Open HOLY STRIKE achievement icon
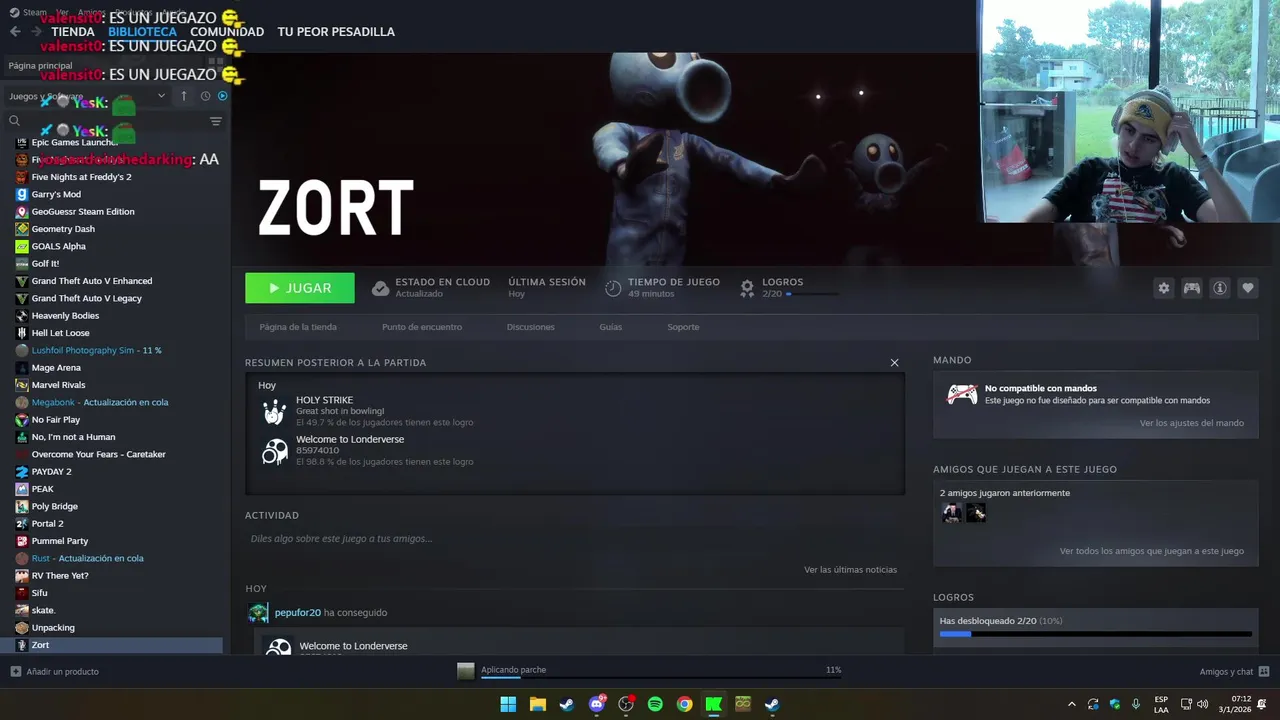The width and height of the screenshot is (1280, 720). pyautogui.click(x=274, y=411)
